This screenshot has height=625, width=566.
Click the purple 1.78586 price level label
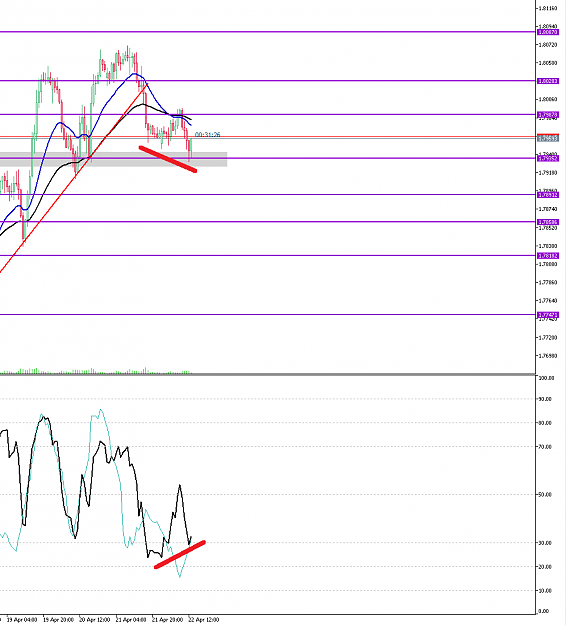tap(548, 222)
